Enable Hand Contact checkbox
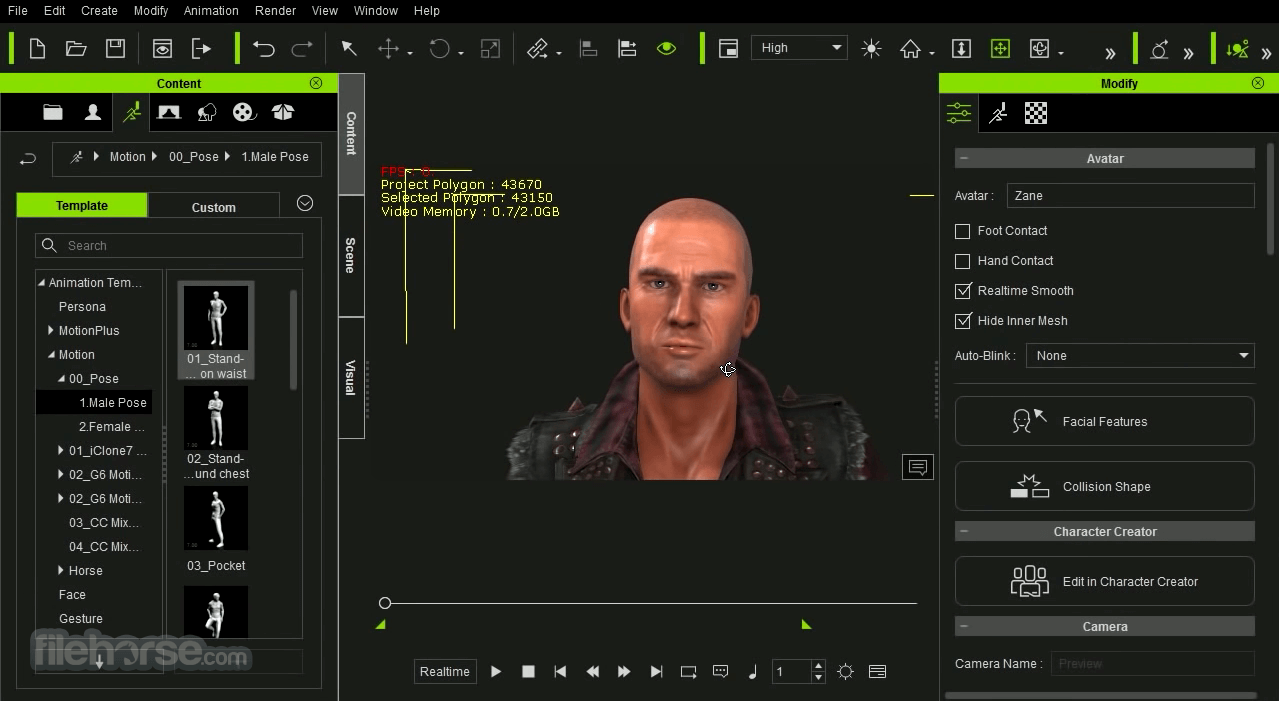This screenshot has height=701, width=1279. tap(963, 261)
